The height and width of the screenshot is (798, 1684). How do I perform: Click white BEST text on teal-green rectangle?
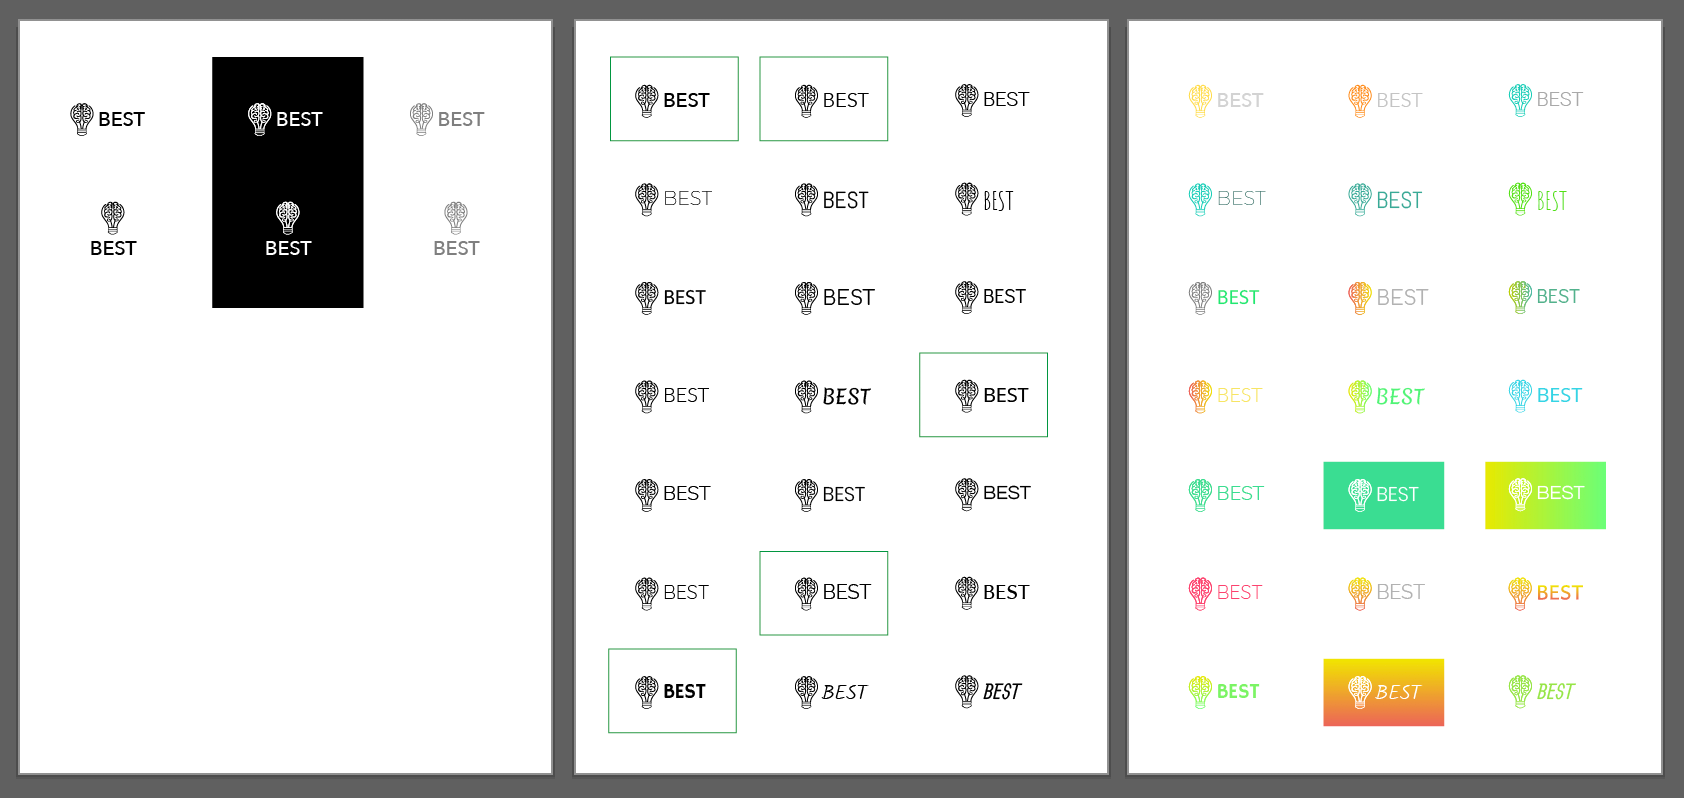[1397, 494]
